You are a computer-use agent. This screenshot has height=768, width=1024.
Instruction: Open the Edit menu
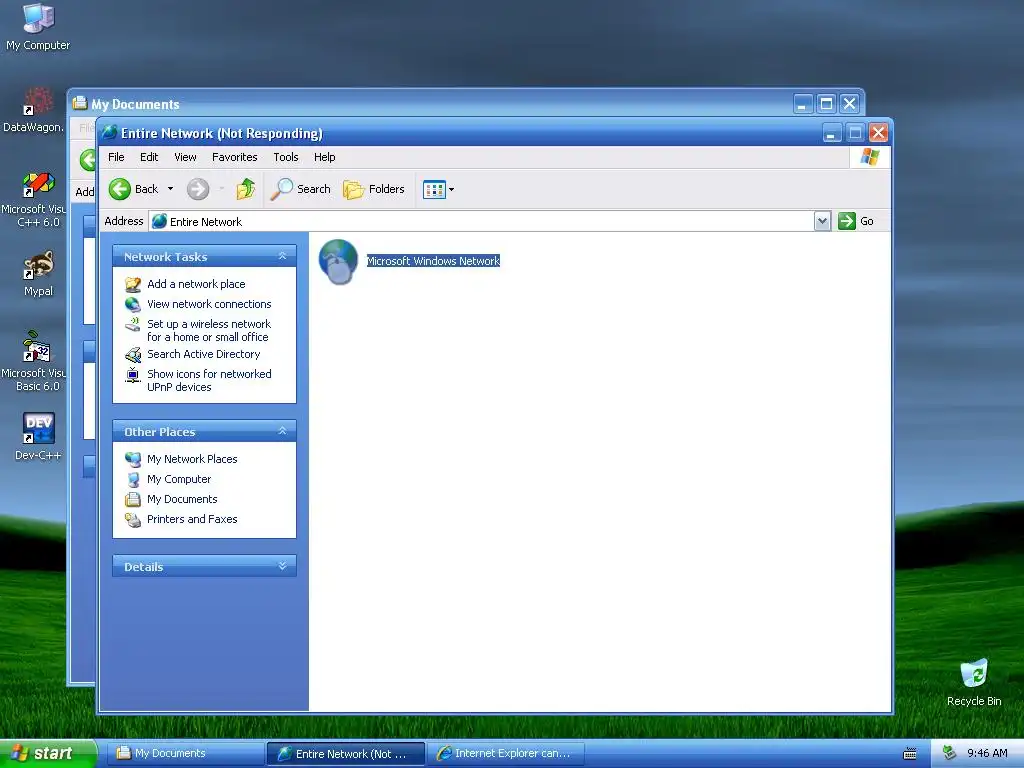149,157
